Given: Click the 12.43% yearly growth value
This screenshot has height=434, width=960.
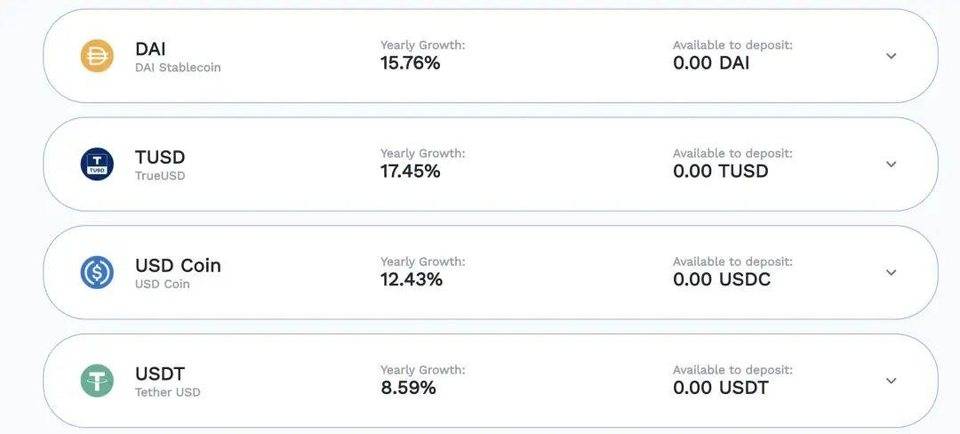Looking at the screenshot, I should (411, 280).
